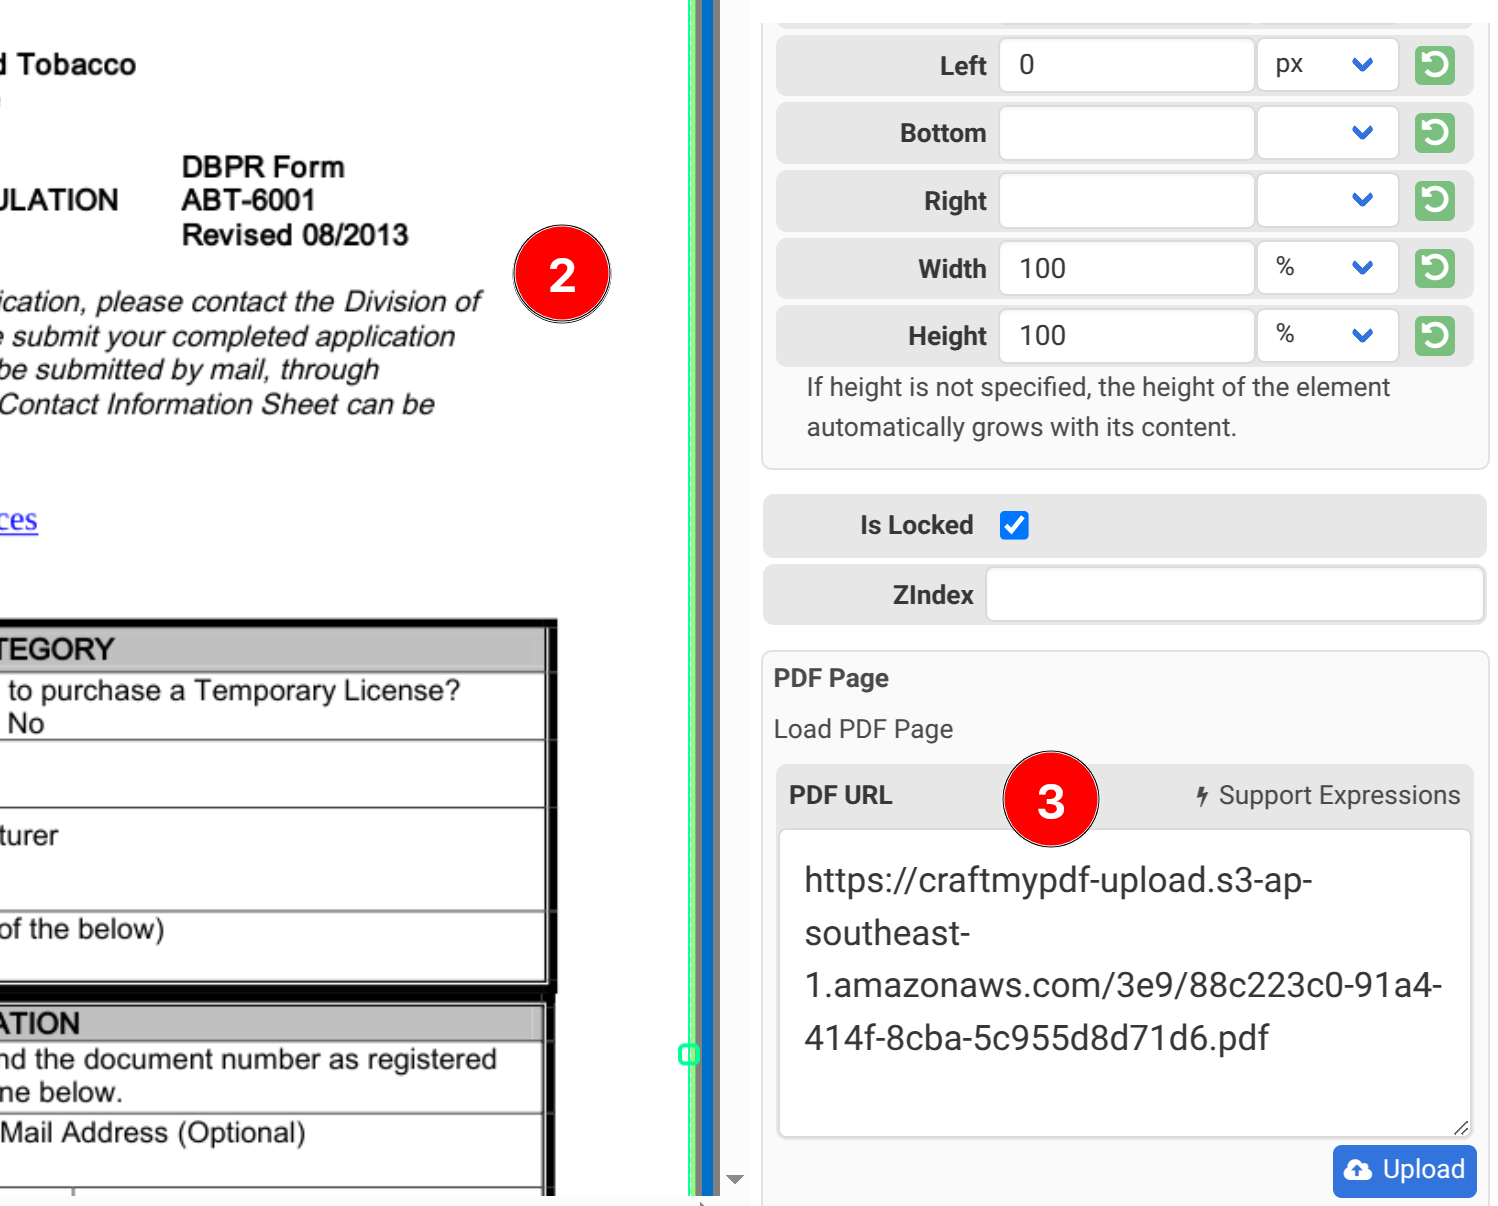1498x1206 pixels.
Task: Open the Width unit percent dropdown
Action: coord(1327,268)
